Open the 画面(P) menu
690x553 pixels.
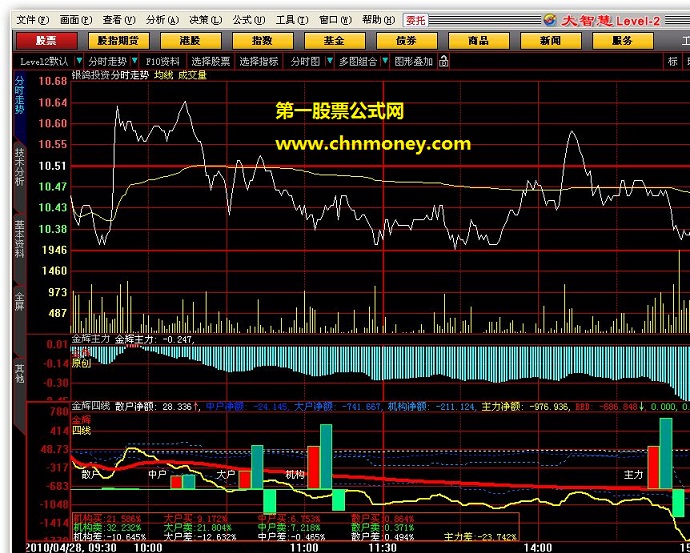[x=76, y=20]
